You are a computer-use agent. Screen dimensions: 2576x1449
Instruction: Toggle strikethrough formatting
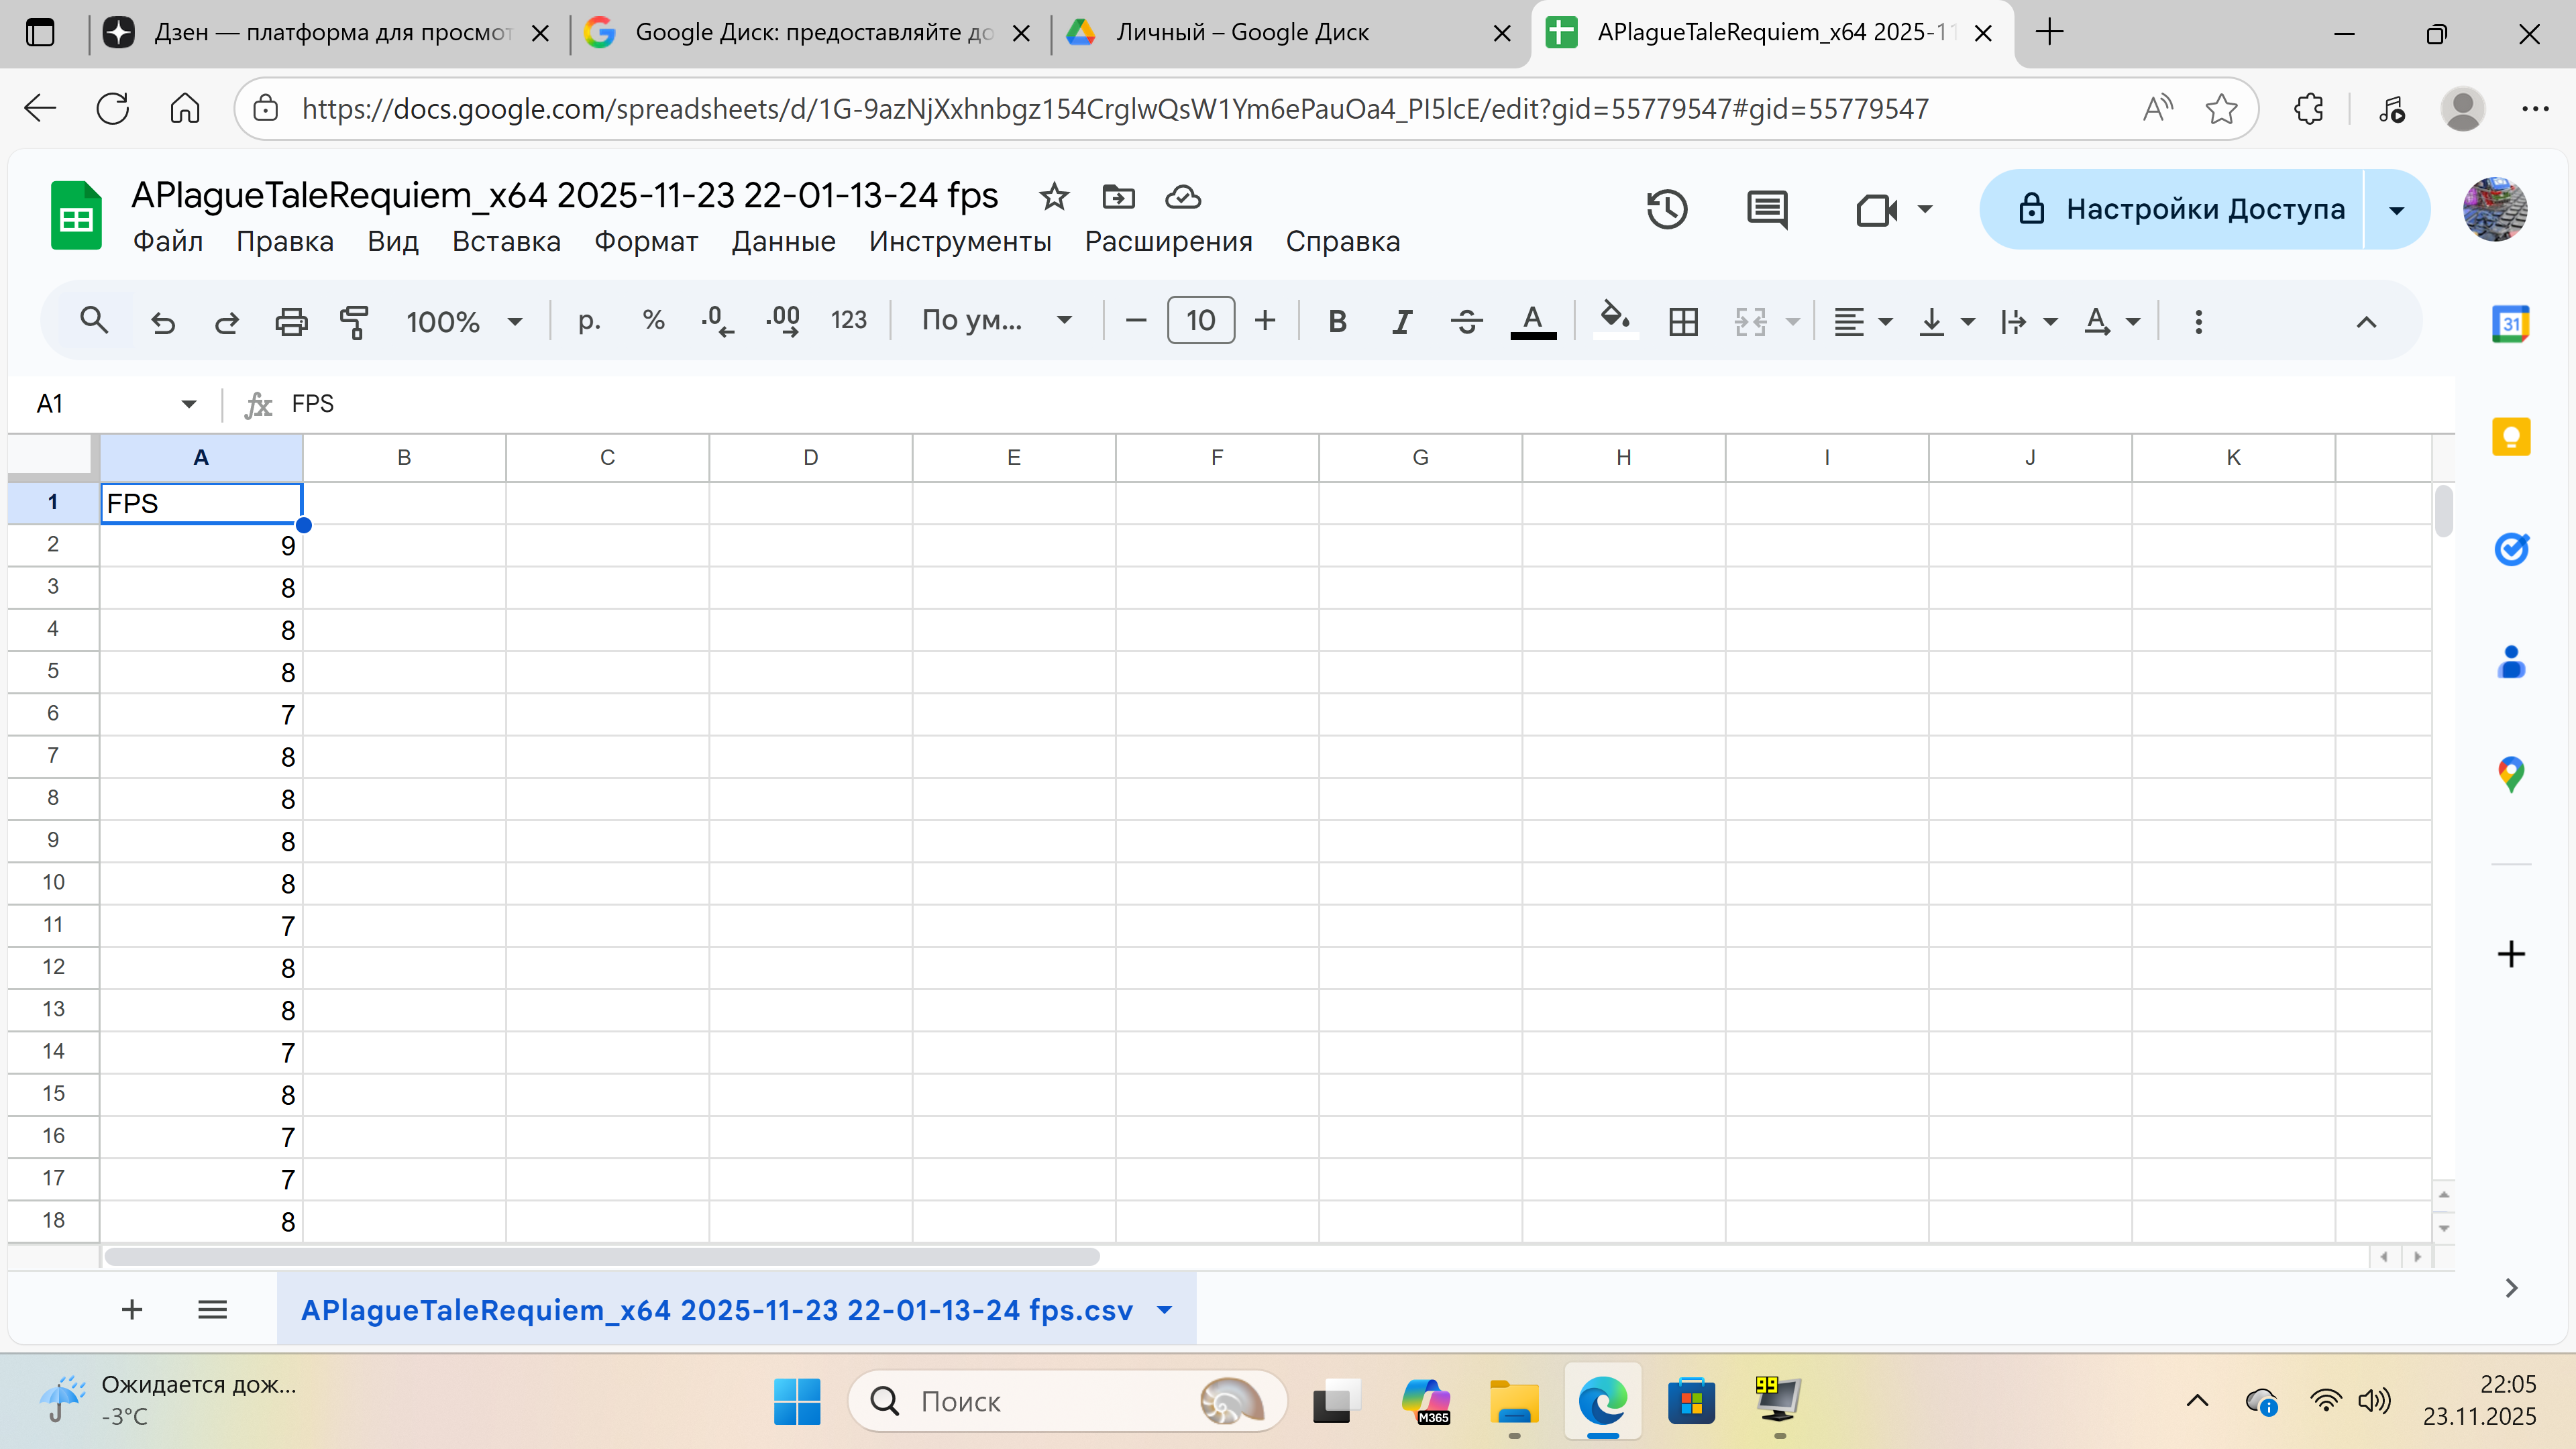[x=1466, y=321]
